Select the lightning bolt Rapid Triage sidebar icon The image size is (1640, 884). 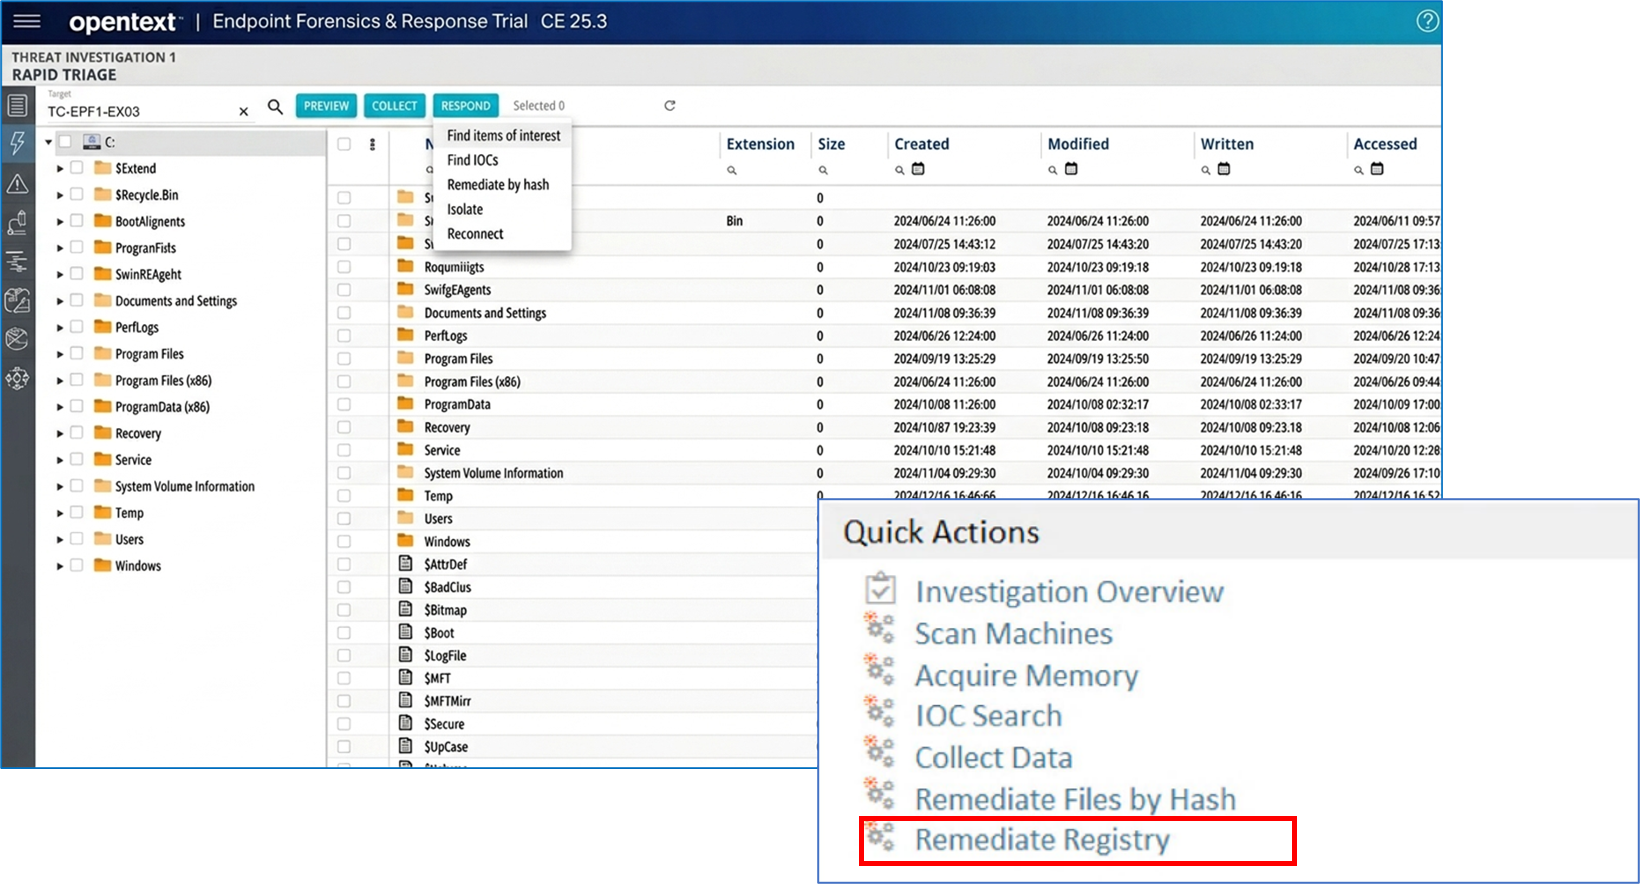(17, 143)
